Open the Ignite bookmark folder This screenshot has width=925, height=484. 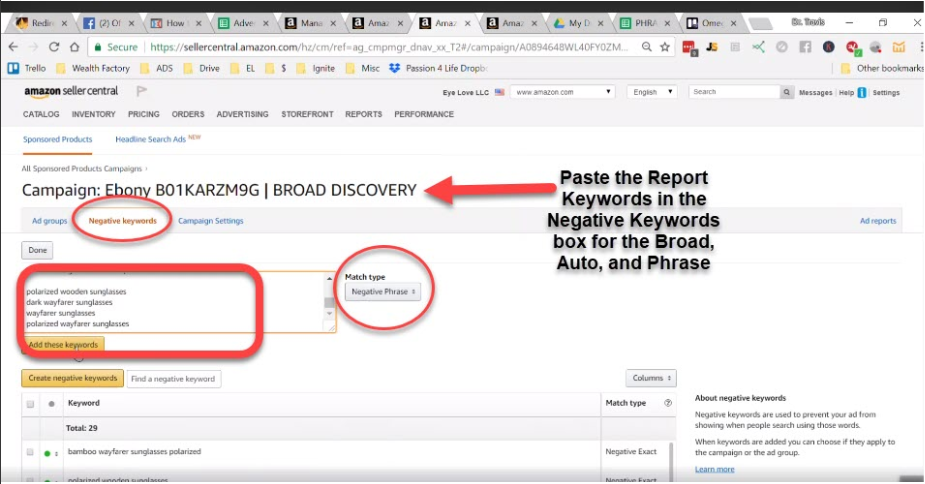click(x=316, y=68)
